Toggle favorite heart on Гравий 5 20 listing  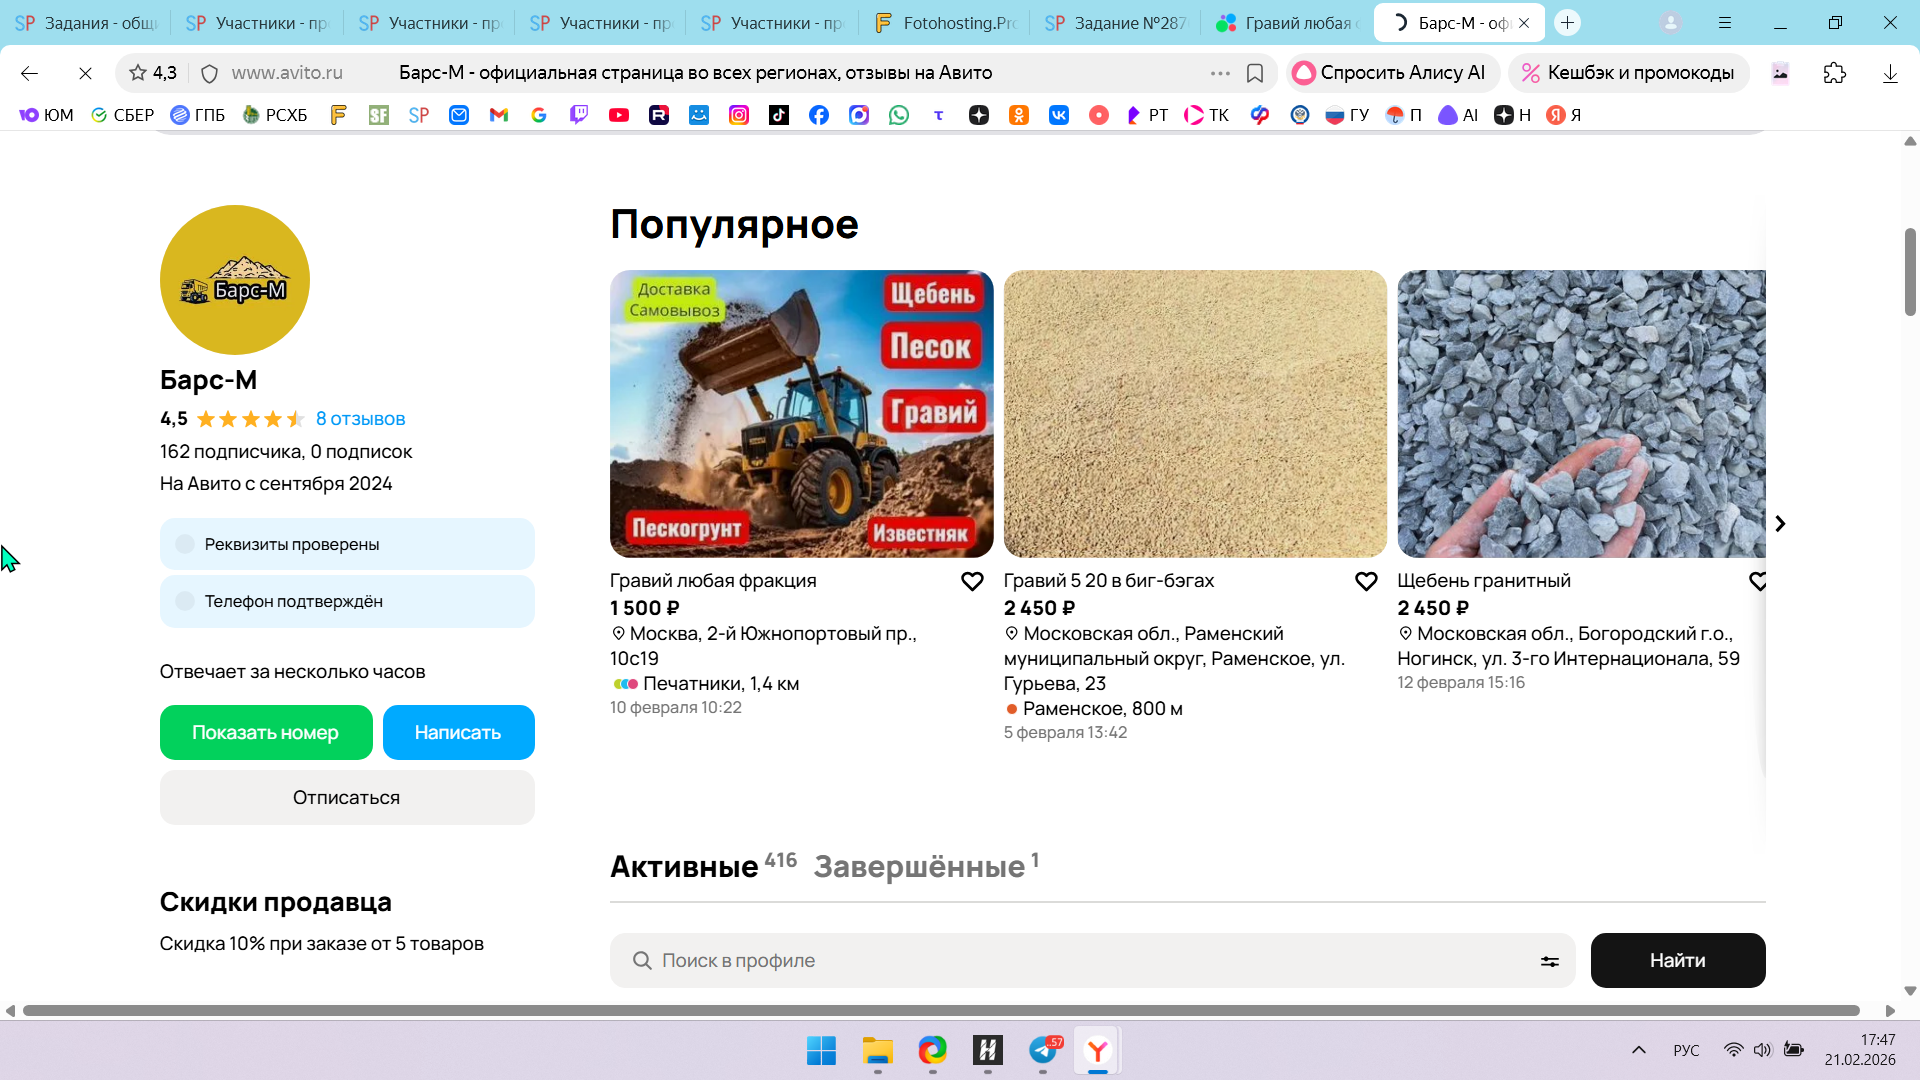click(1366, 581)
